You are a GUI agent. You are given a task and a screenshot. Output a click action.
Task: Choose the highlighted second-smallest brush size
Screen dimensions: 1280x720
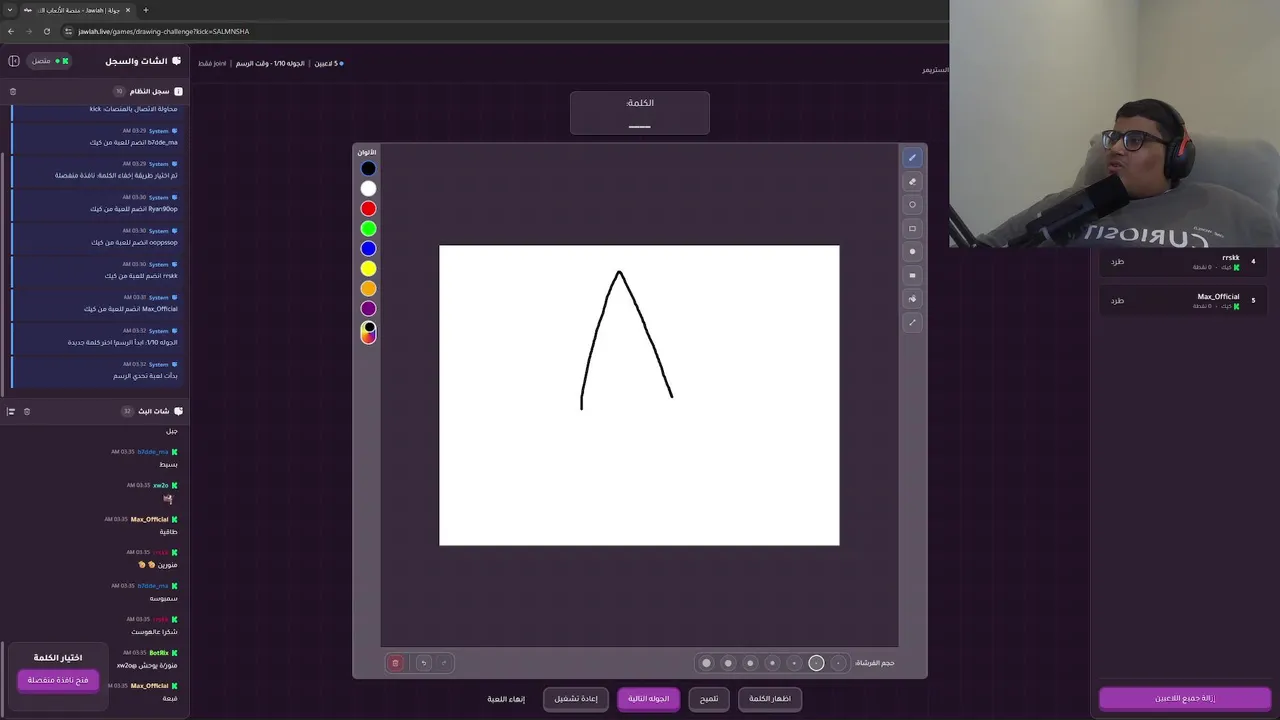pyautogui.click(x=816, y=663)
